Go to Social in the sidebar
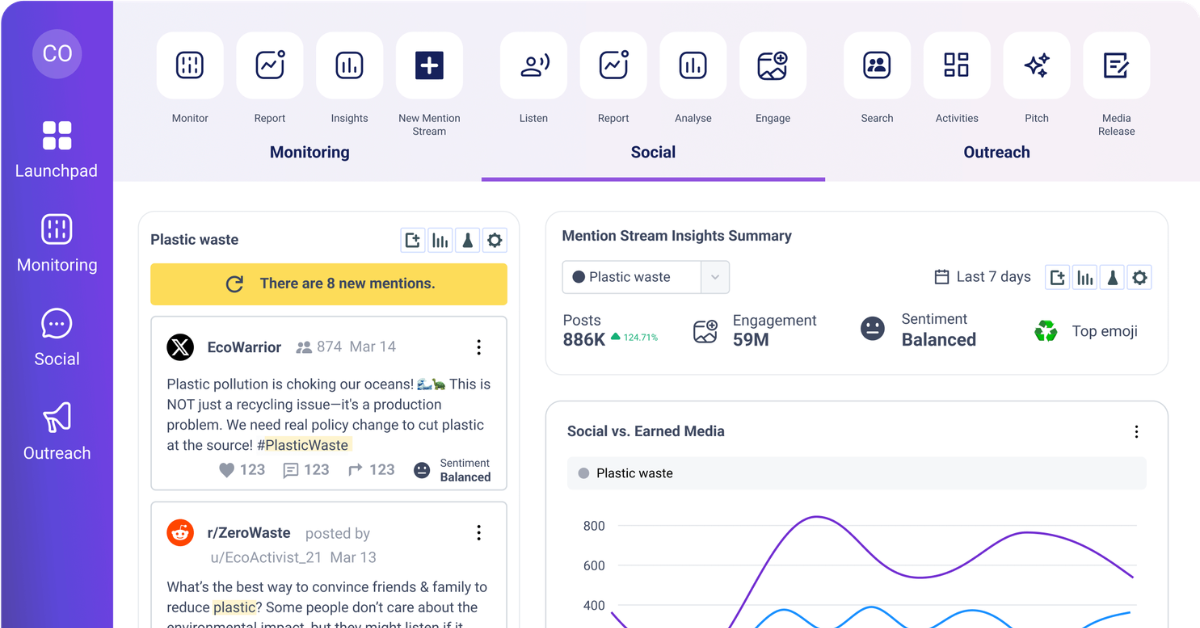1200x628 pixels. (57, 338)
